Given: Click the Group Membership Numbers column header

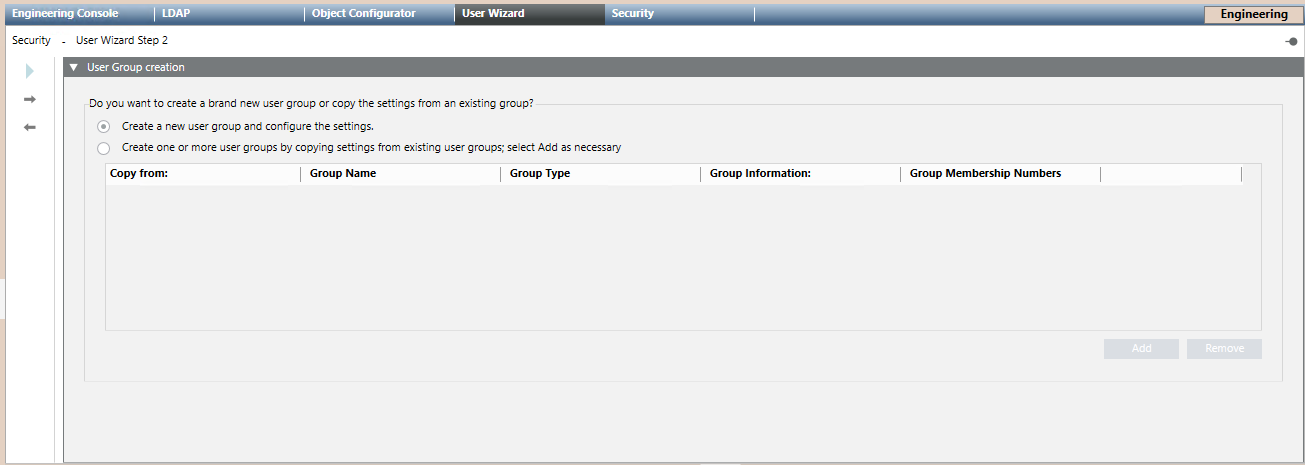Looking at the screenshot, I should pyautogui.click(x=985, y=174).
